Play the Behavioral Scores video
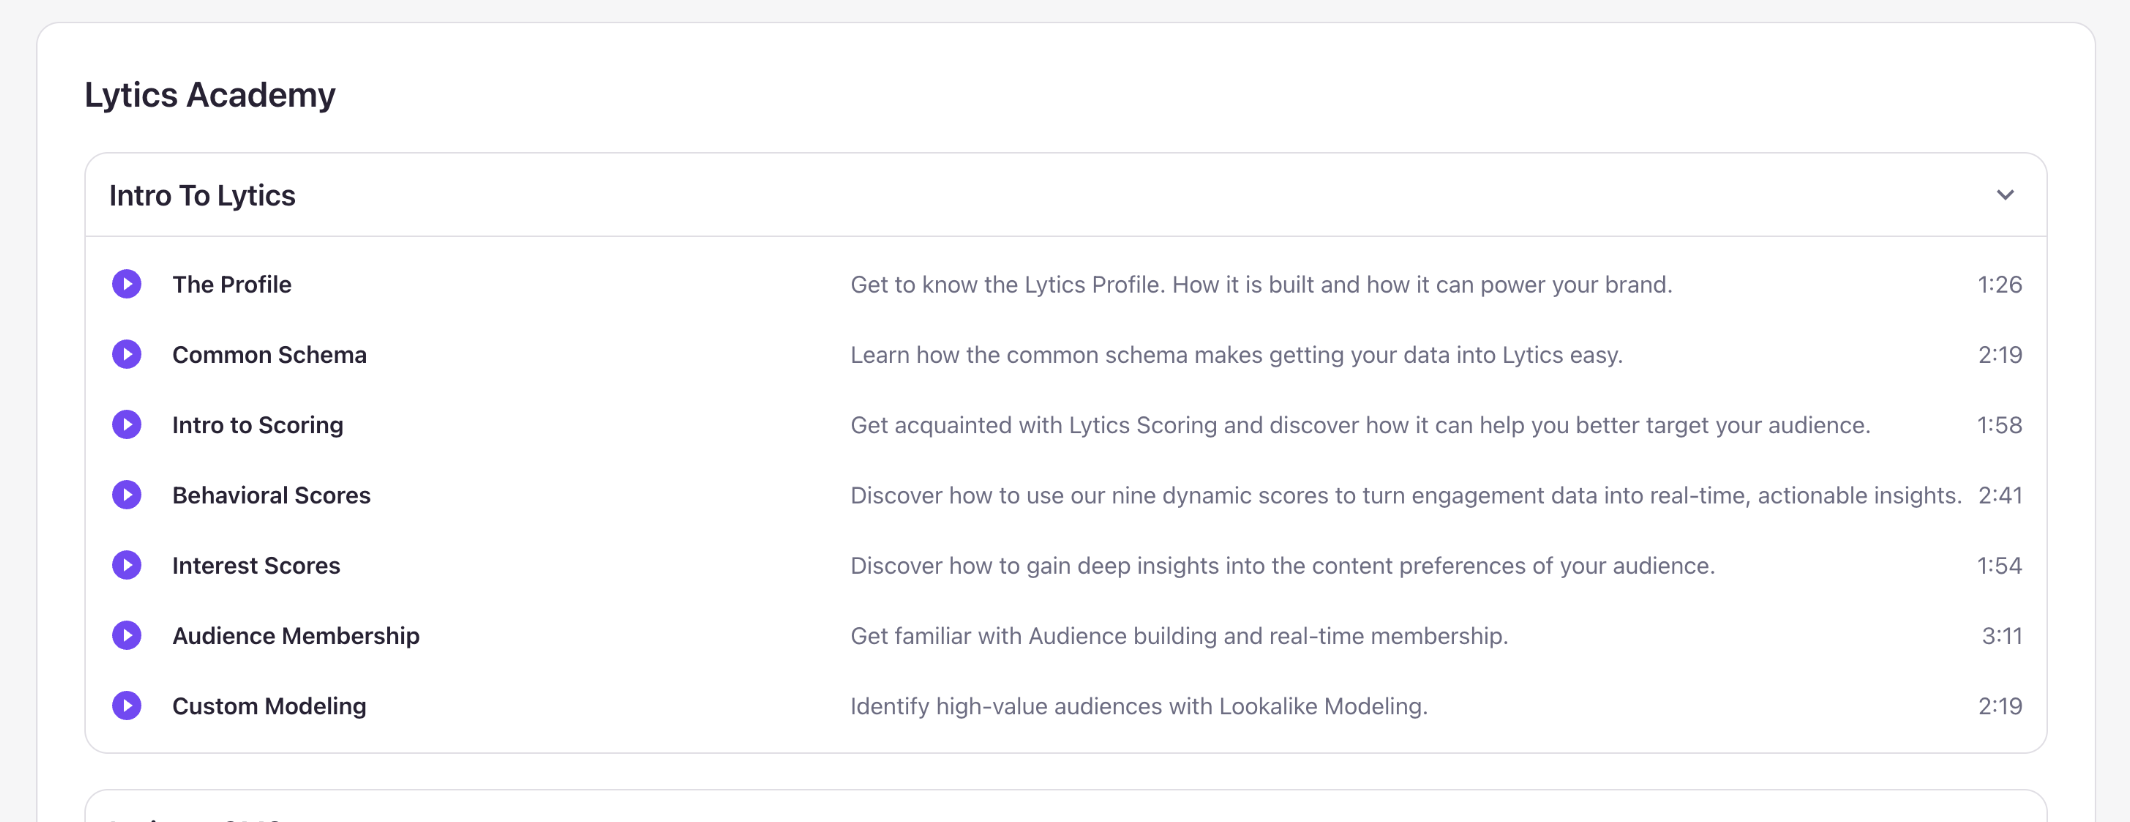2130x822 pixels. pos(127,495)
